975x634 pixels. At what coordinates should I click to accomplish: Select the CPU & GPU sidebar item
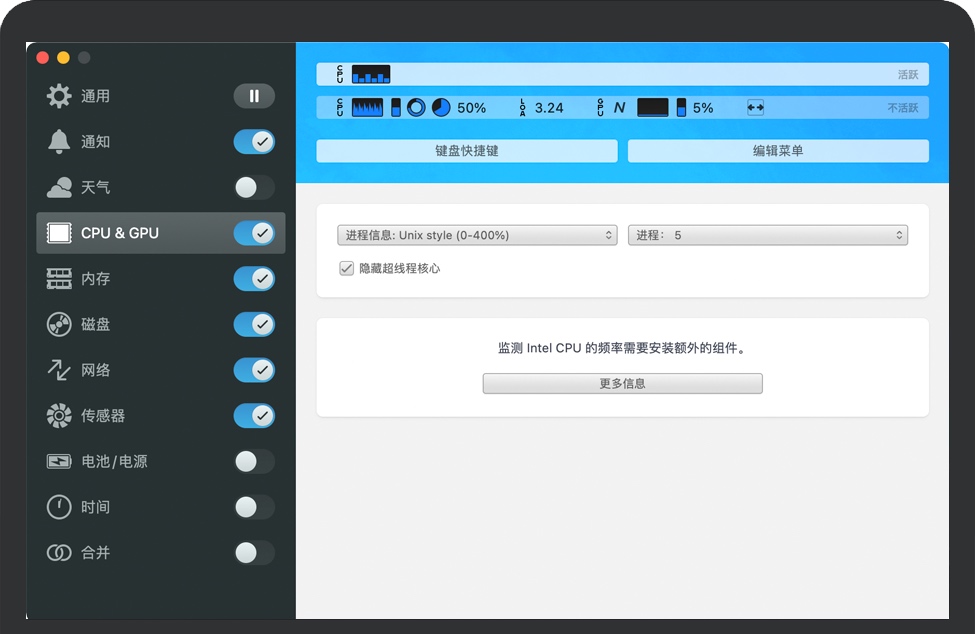click(120, 233)
